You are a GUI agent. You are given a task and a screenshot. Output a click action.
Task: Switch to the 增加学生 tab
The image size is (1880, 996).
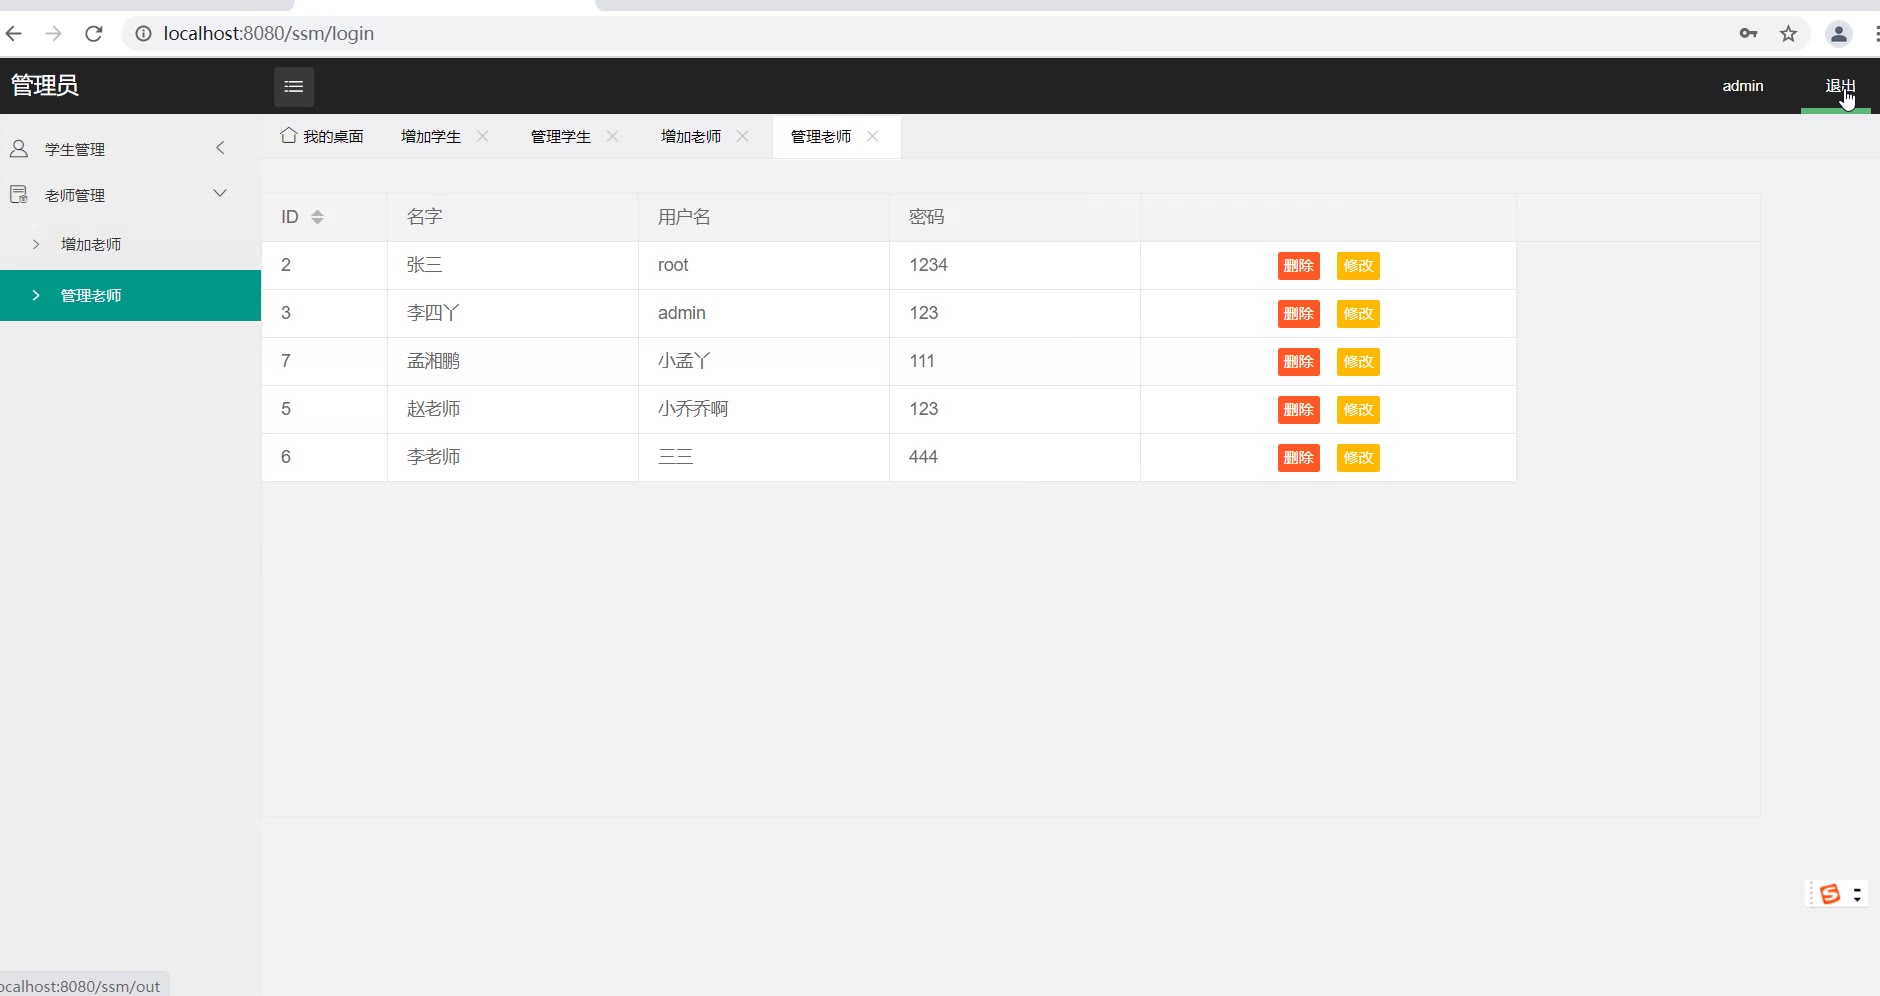[x=431, y=136]
